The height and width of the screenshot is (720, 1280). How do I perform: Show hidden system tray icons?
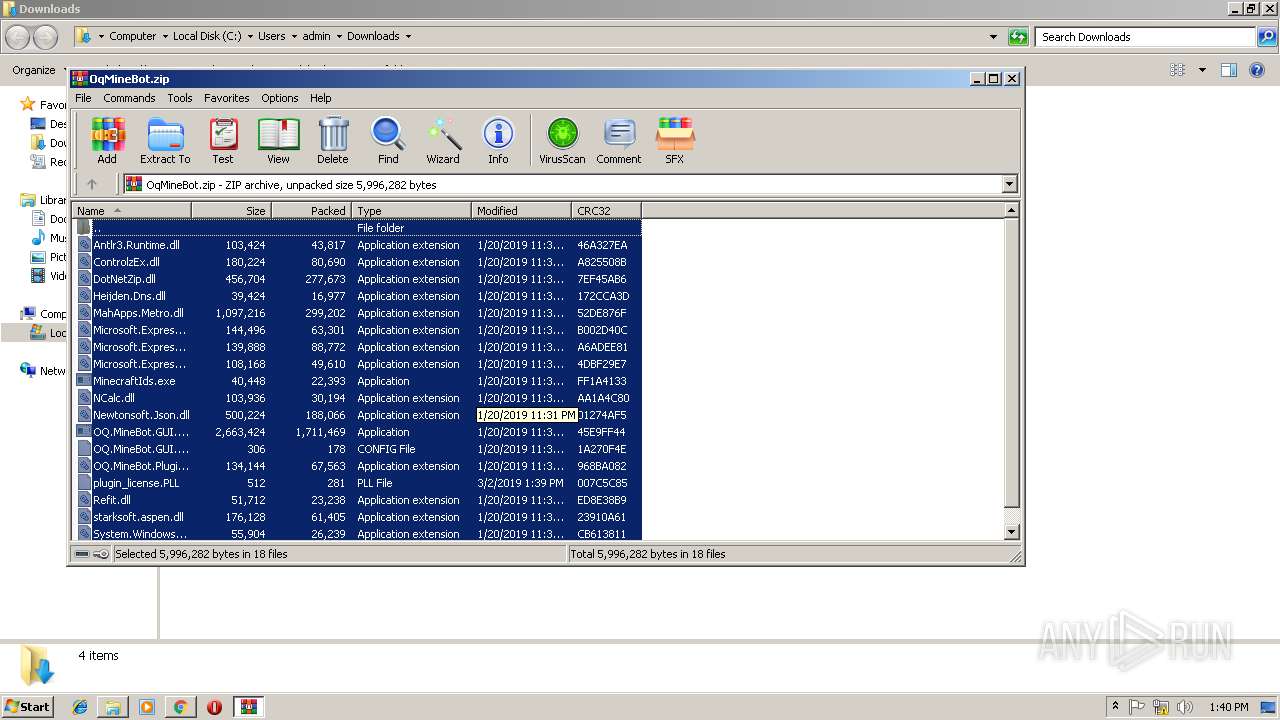point(1115,707)
